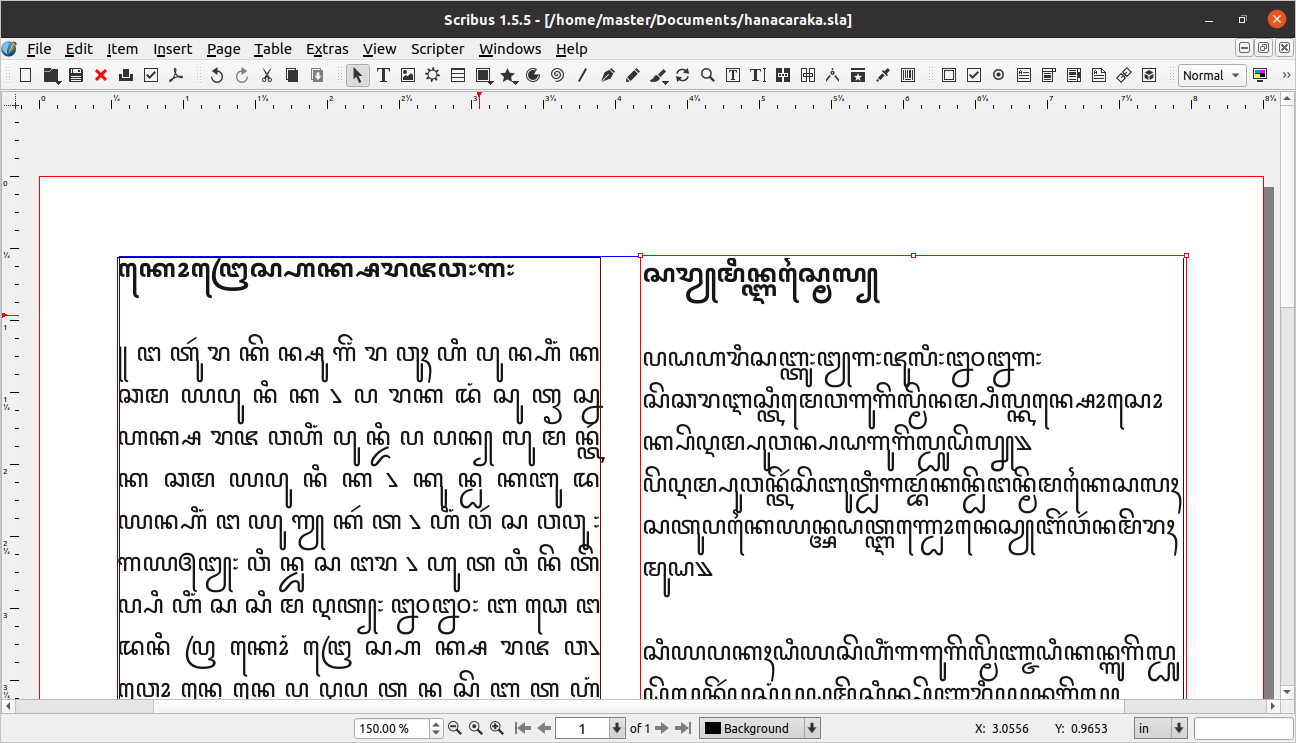Image resolution: width=1296 pixels, height=743 pixels.
Task: Select the Table tool
Action: click(458, 75)
